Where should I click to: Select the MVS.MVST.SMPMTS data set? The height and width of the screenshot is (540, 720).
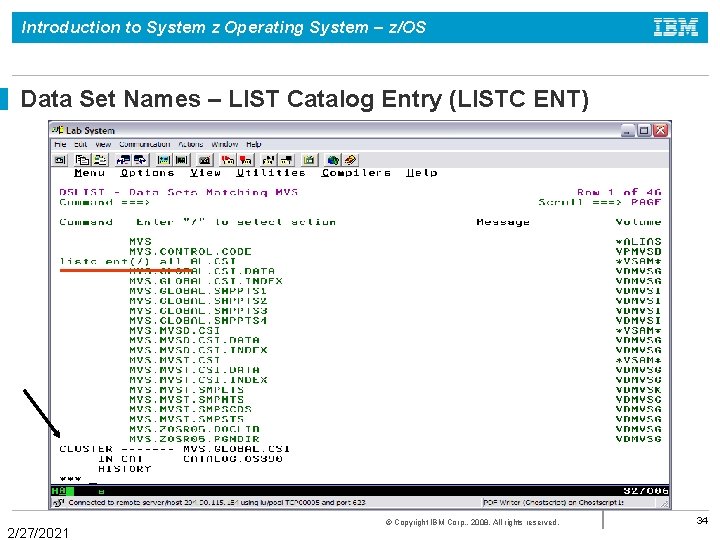[186, 399]
